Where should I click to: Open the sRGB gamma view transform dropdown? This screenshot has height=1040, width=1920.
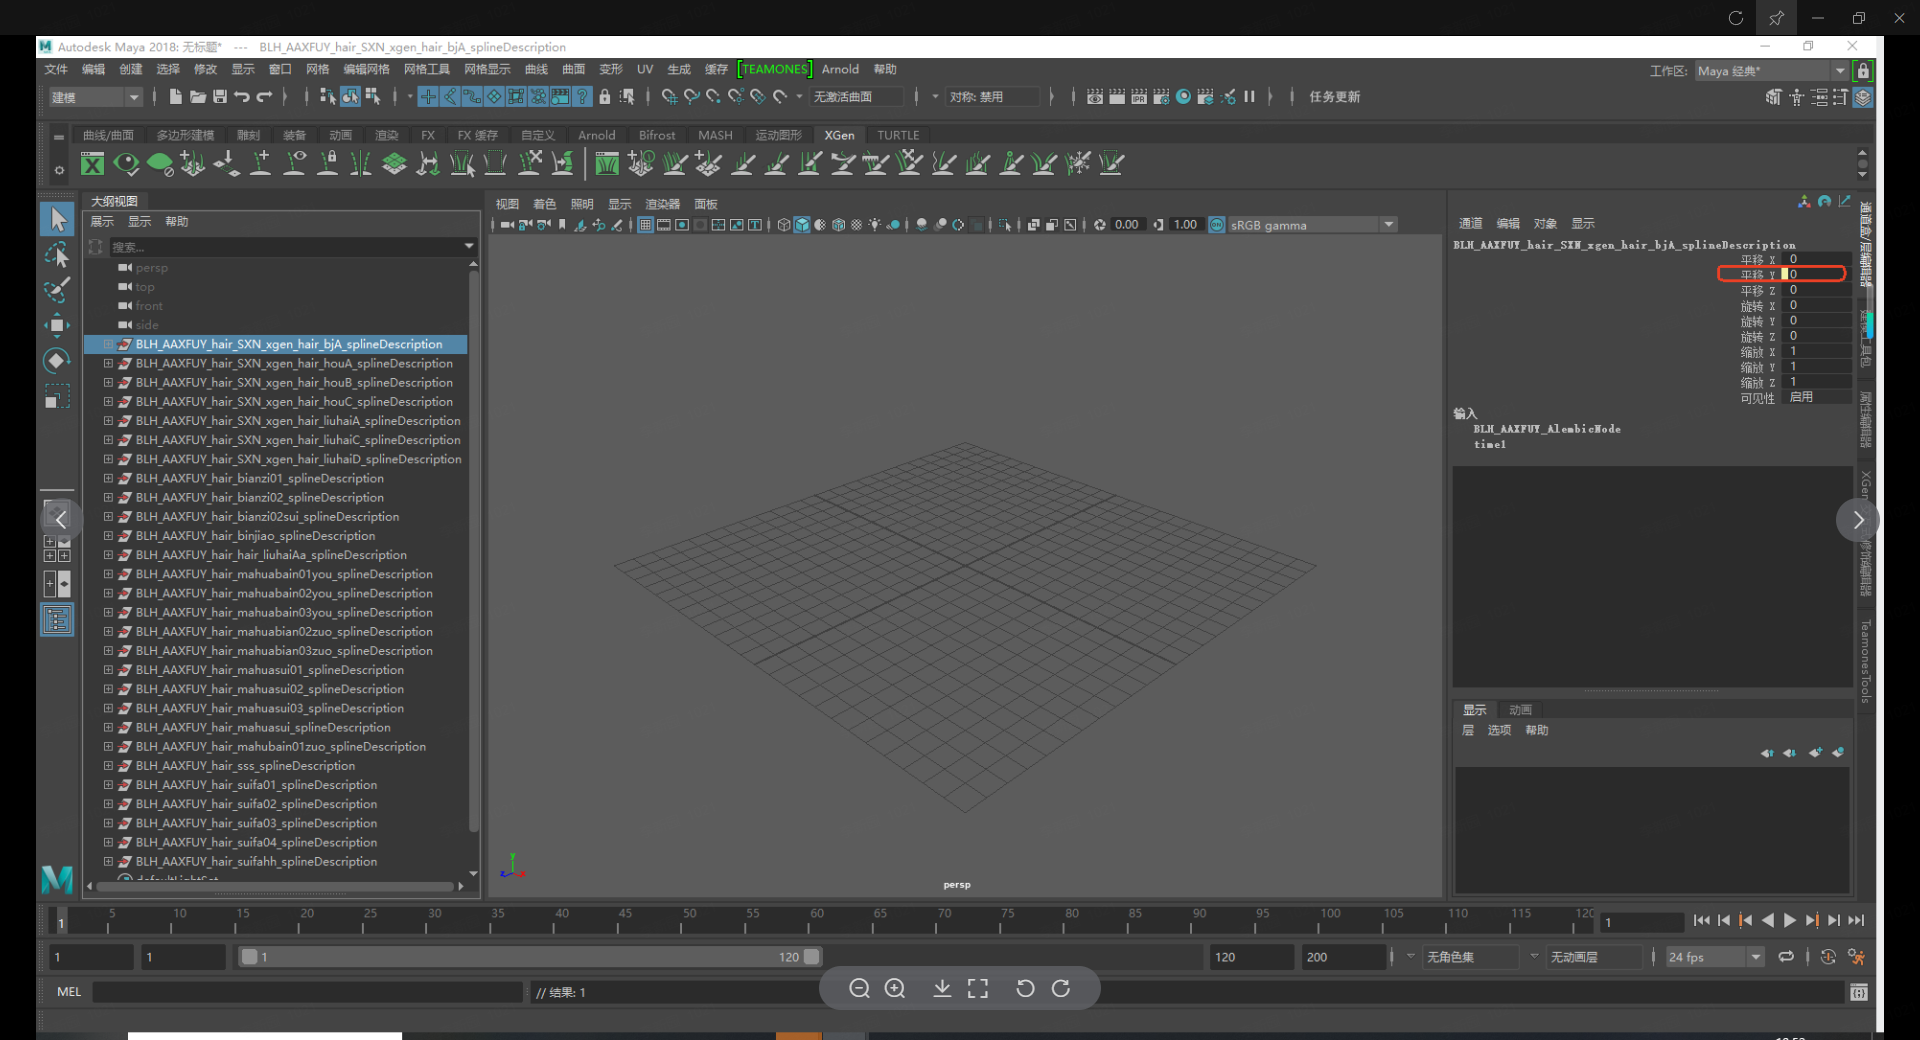pos(1388,225)
